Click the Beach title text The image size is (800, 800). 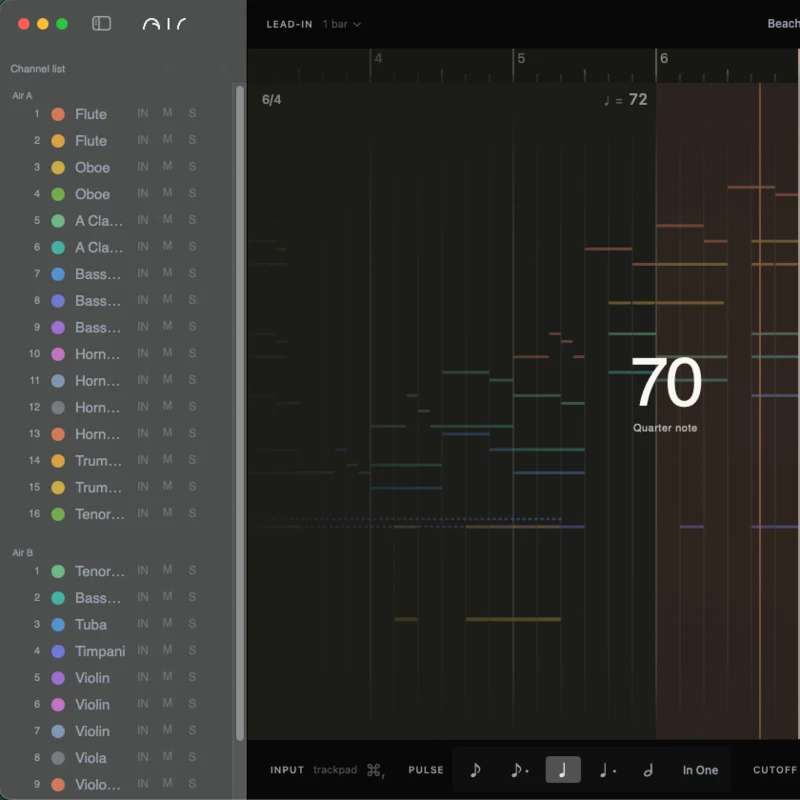783,23
